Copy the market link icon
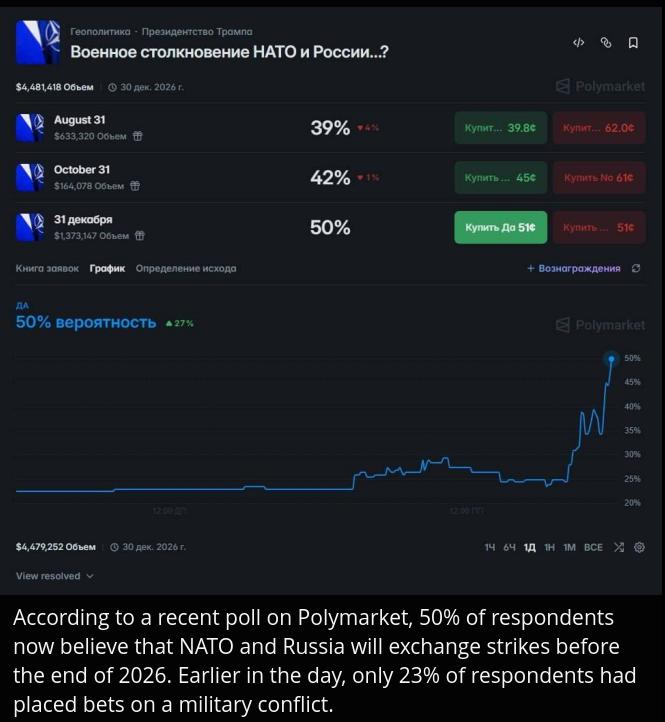The image size is (665, 722). (x=606, y=43)
